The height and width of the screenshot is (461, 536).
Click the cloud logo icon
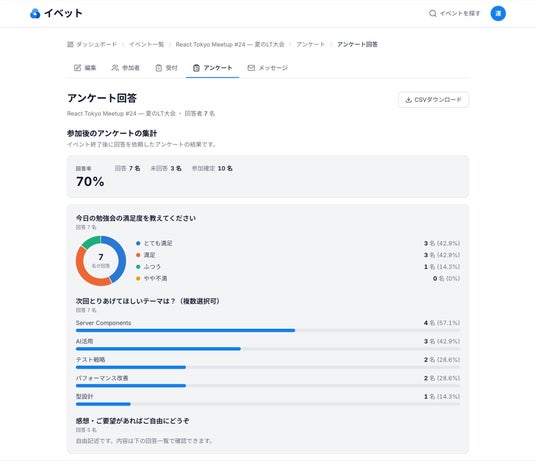[x=35, y=14]
